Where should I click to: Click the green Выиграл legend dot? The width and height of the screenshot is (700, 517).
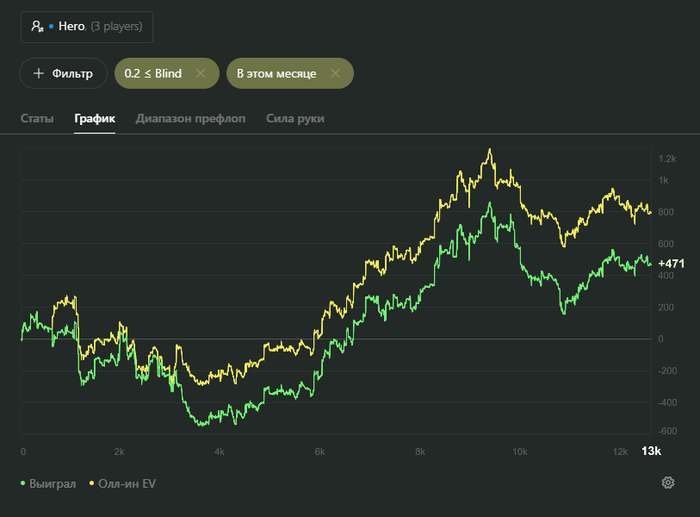pos(23,484)
